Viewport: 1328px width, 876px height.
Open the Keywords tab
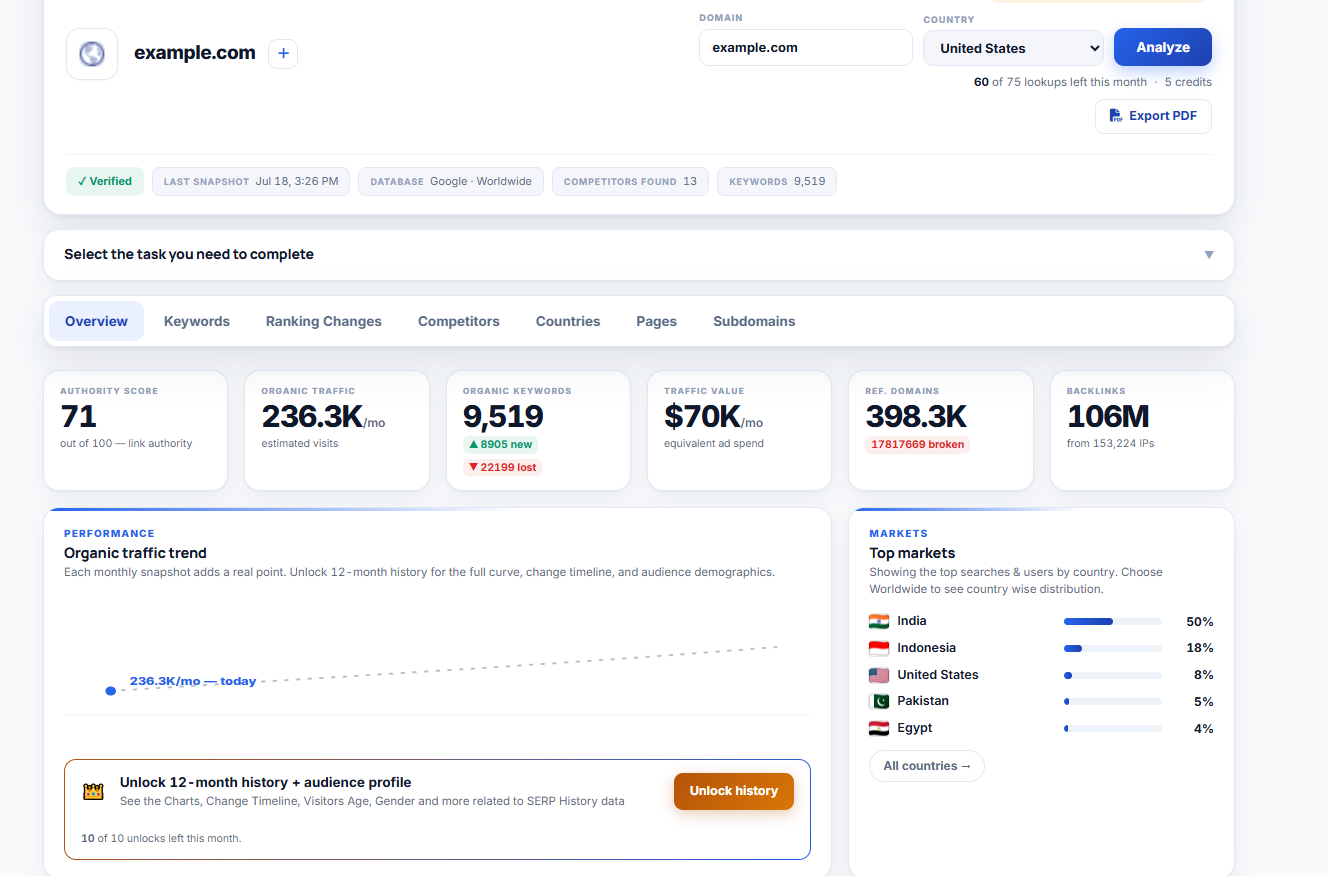point(197,321)
